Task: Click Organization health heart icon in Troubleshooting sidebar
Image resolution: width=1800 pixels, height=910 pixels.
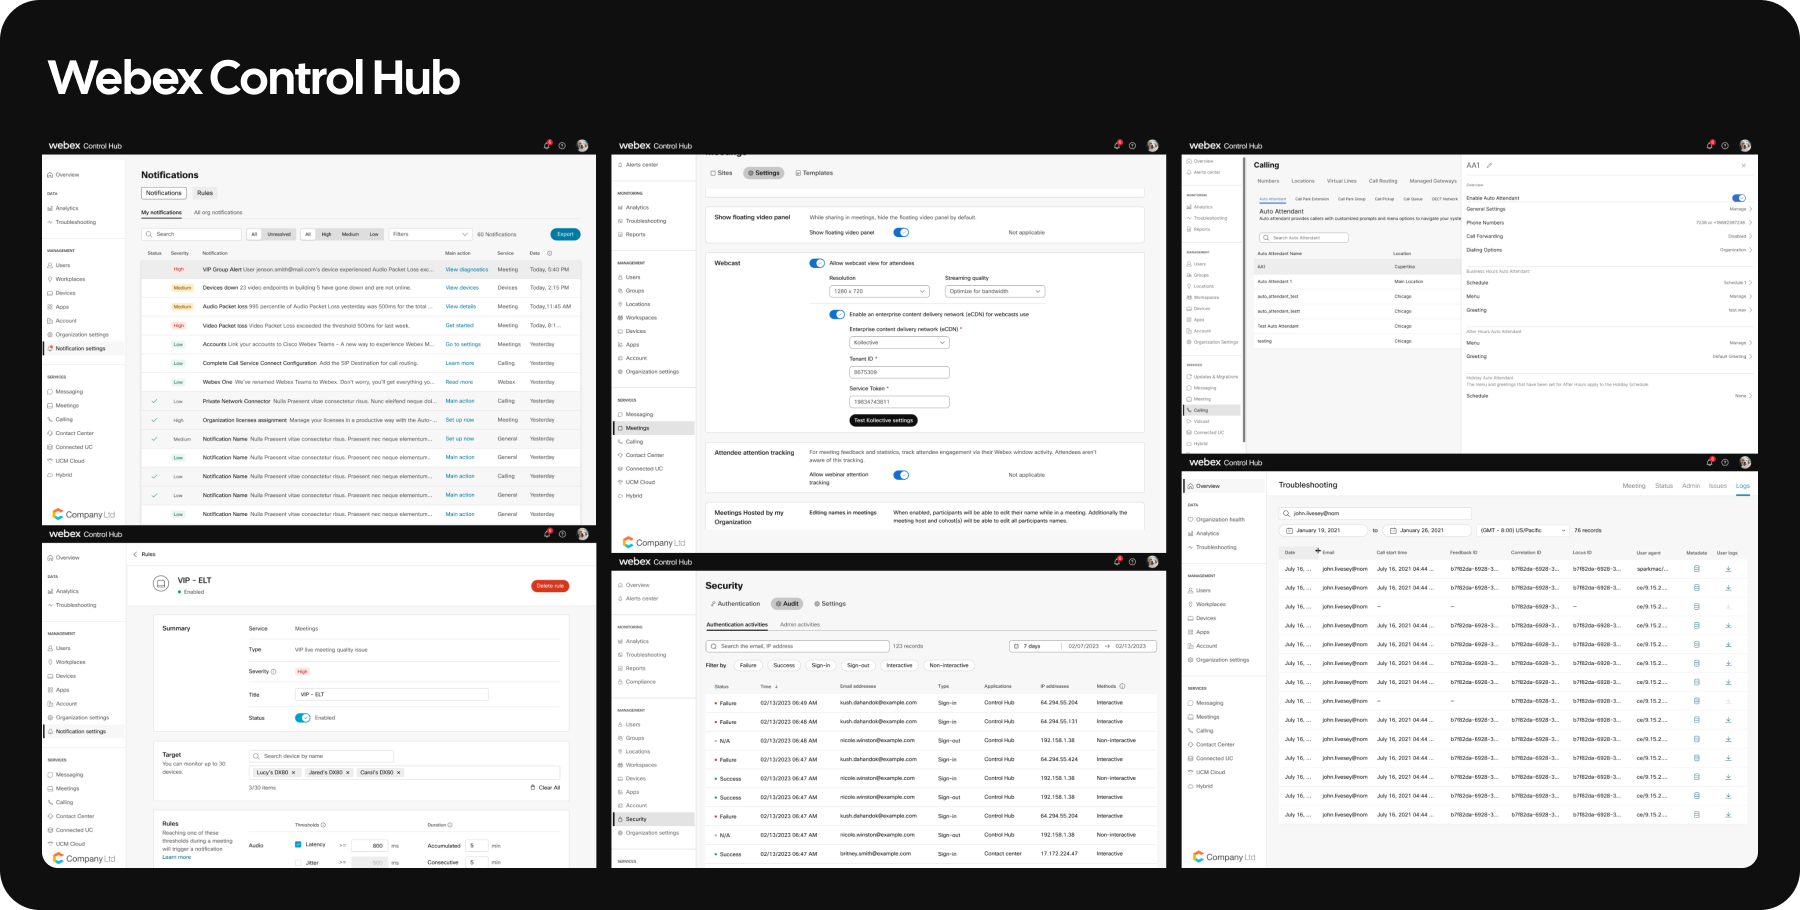Action: [x=1191, y=520]
